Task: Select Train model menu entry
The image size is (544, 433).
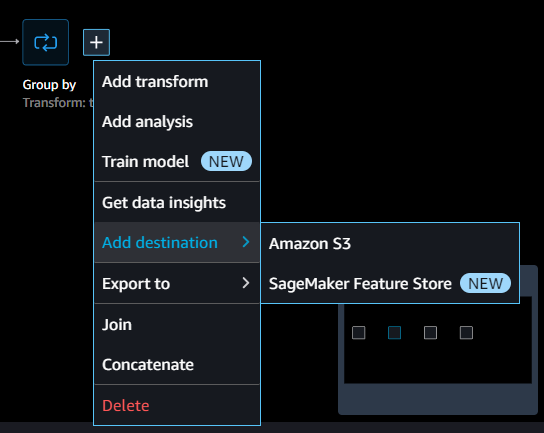Action: pyautogui.click(x=177, y=161)
